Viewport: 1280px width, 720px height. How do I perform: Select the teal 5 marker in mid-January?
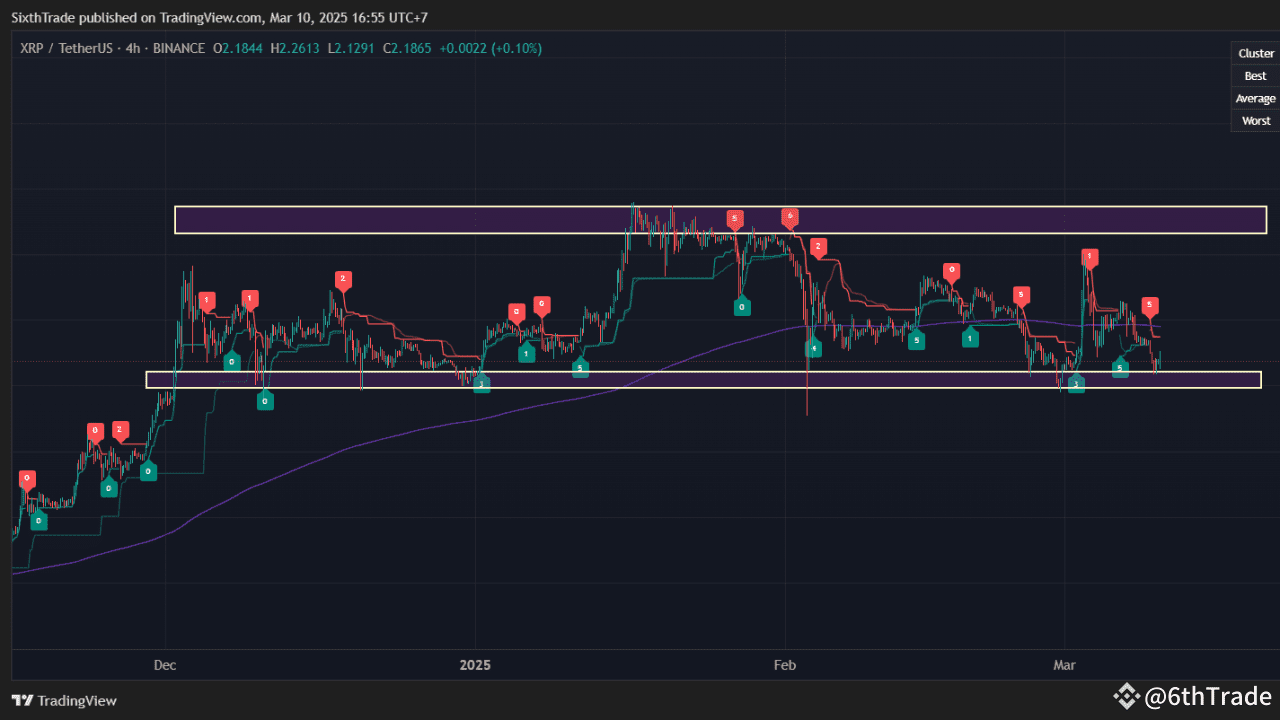(580, 368)
